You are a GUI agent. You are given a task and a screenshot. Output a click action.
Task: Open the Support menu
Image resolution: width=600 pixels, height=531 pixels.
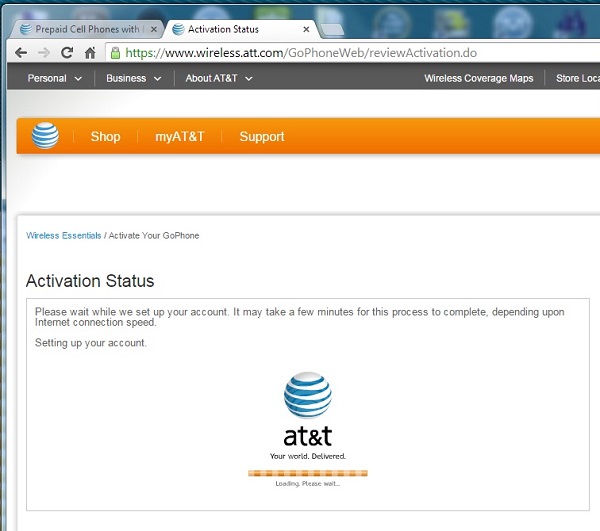click(262, 137)
